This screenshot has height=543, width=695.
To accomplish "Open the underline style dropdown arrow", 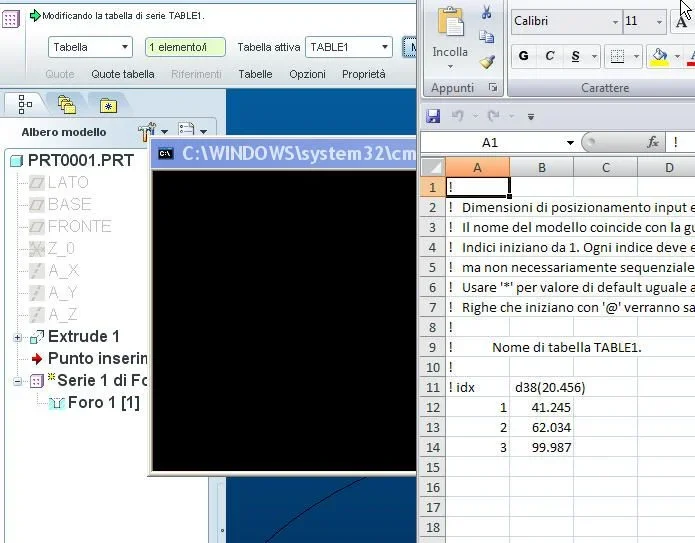I will coord(594,56).
